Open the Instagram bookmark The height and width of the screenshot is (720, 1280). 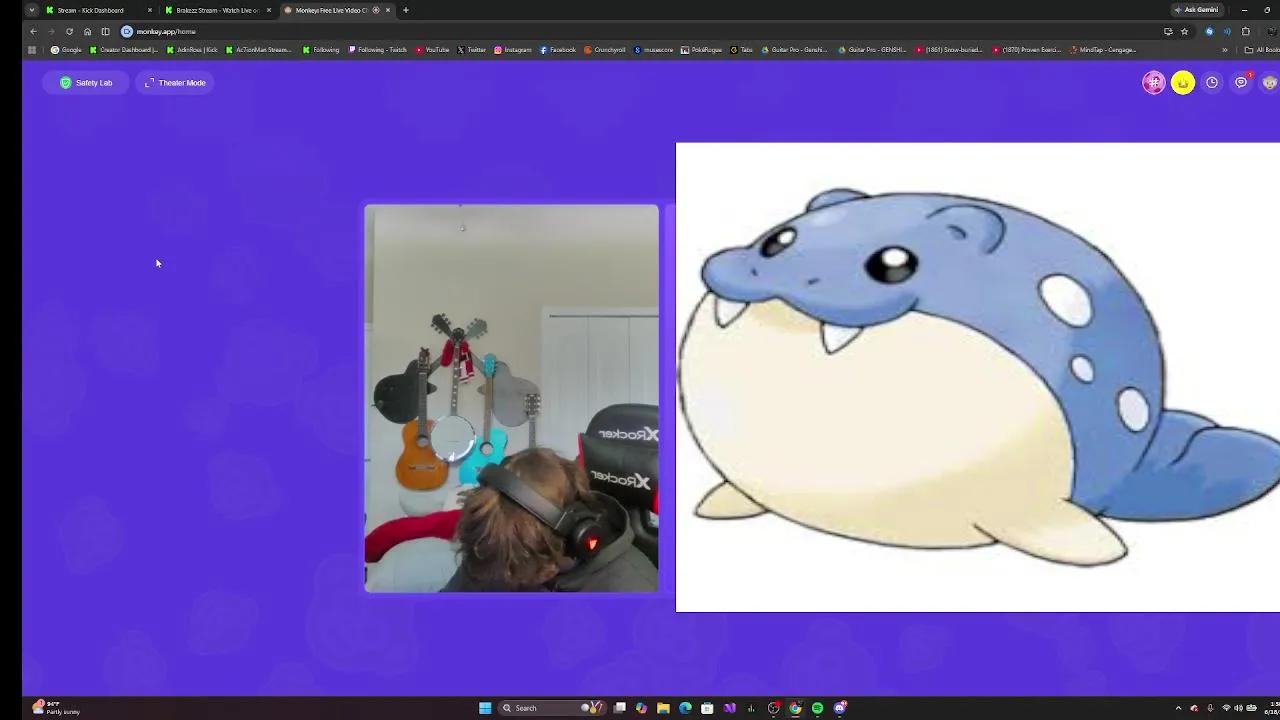513,50
